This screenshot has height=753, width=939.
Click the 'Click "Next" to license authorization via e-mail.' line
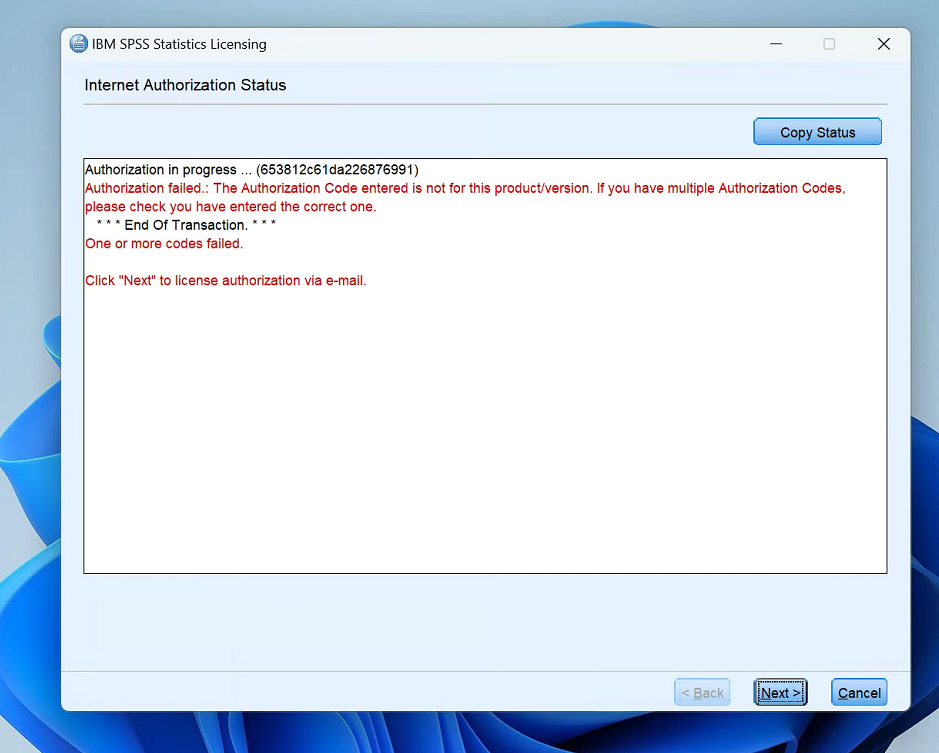click(x=226, y=280)
